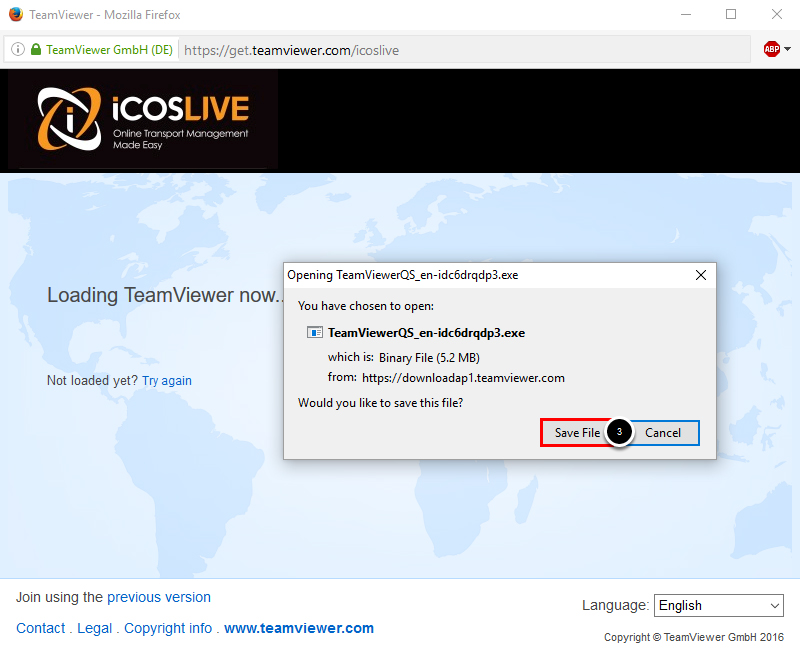Viewport: 800px width, 669px height.
Task: Click the iCOSLIVE logo banner
Action: click(x=143, y=119)
